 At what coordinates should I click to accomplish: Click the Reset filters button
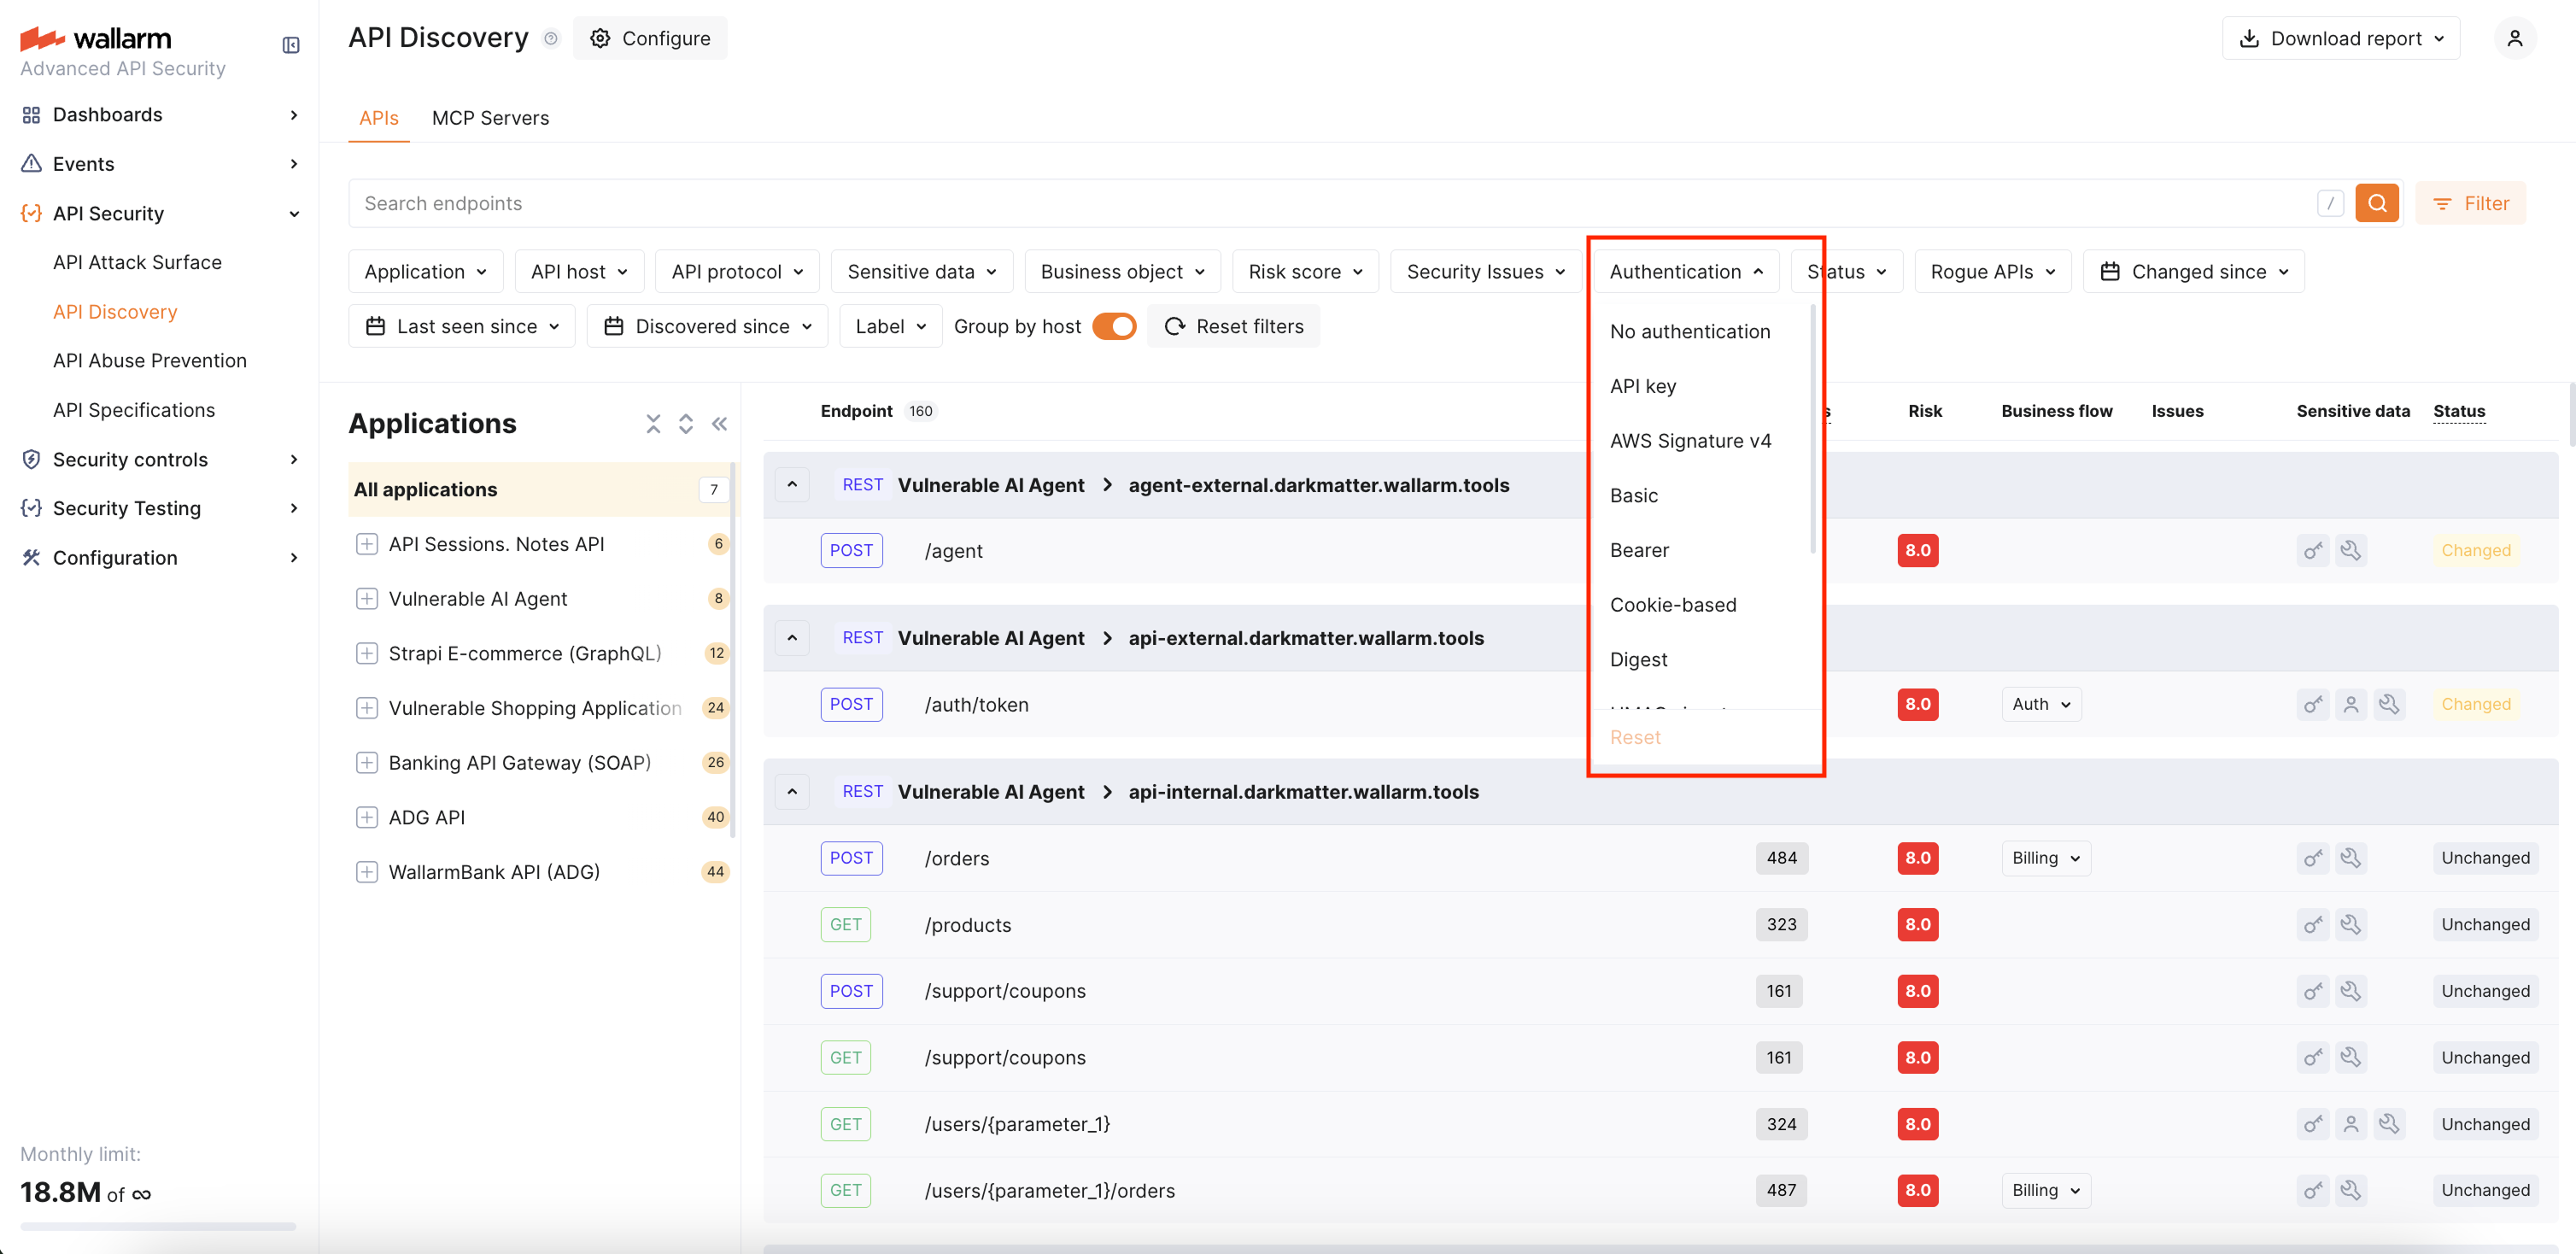point(1234,327)
